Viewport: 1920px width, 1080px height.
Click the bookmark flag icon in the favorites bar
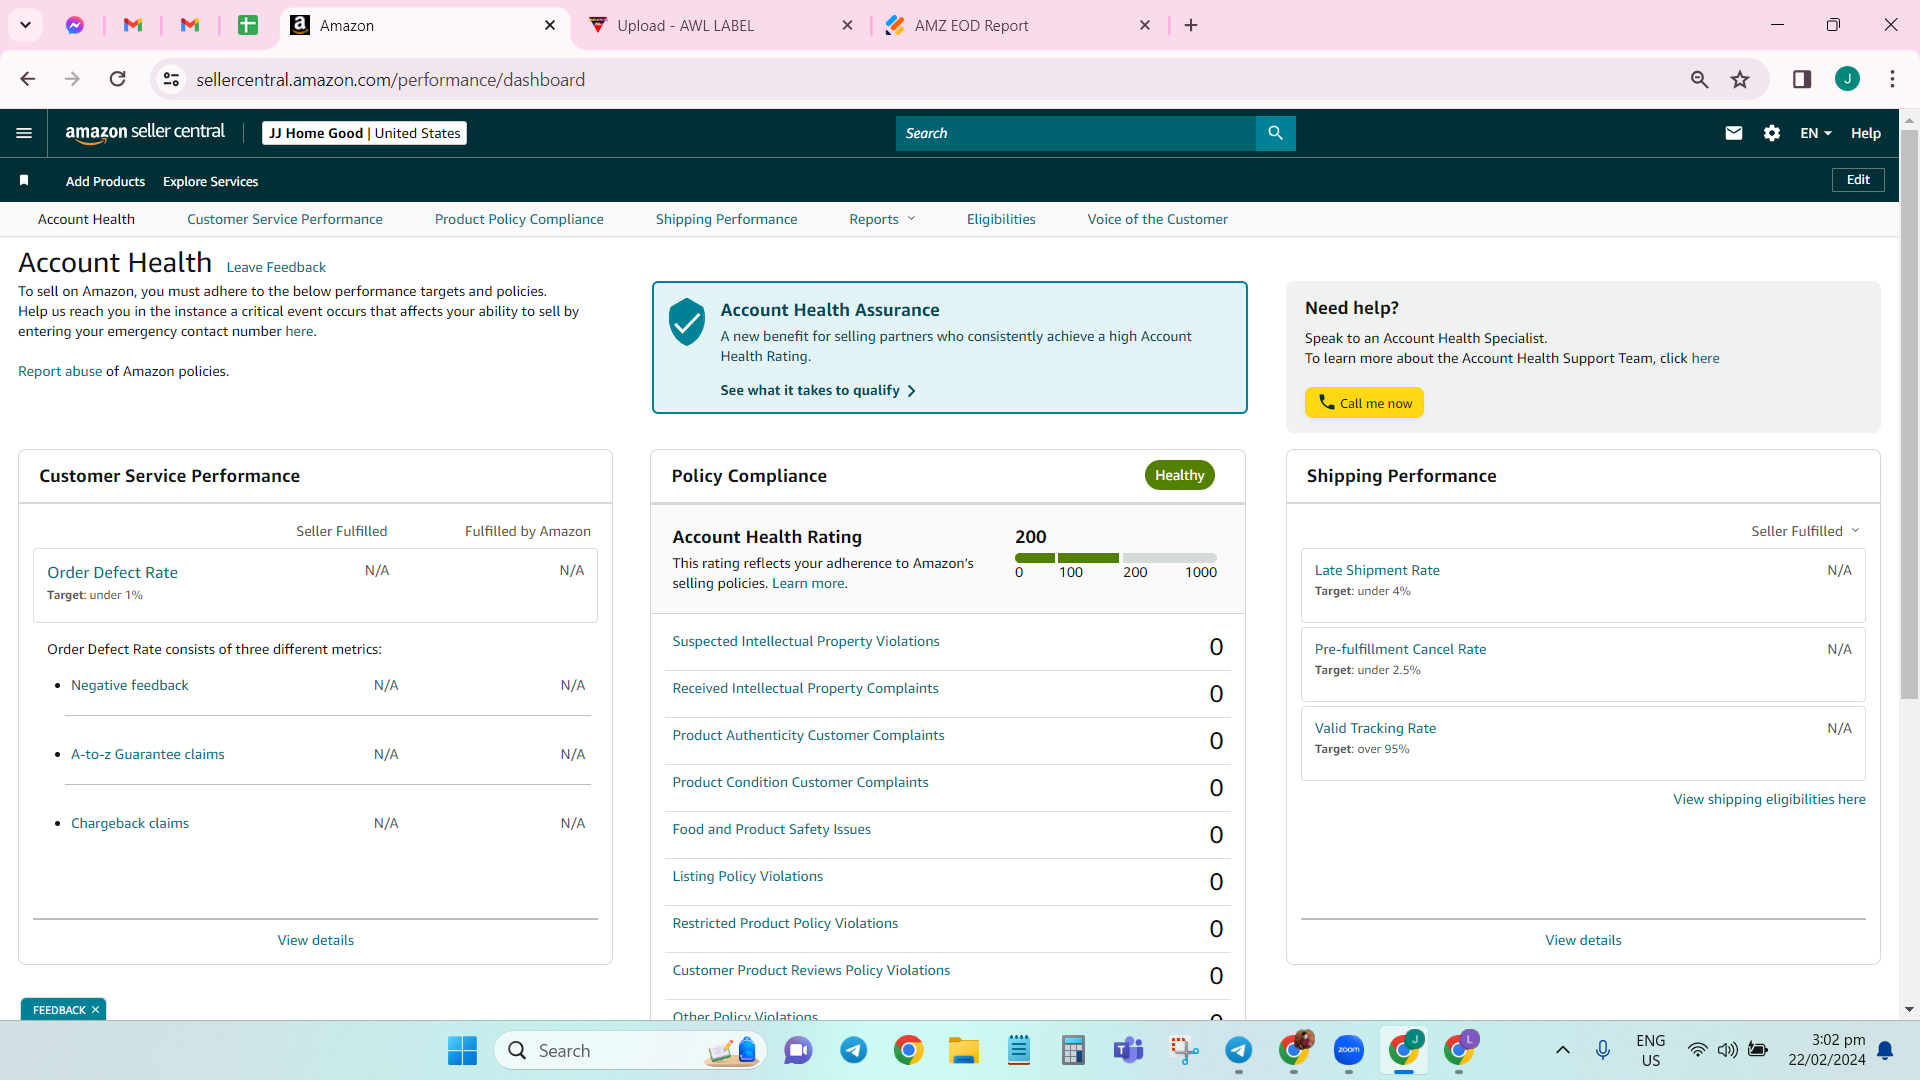pyautogui.click(x=24, y=180)
